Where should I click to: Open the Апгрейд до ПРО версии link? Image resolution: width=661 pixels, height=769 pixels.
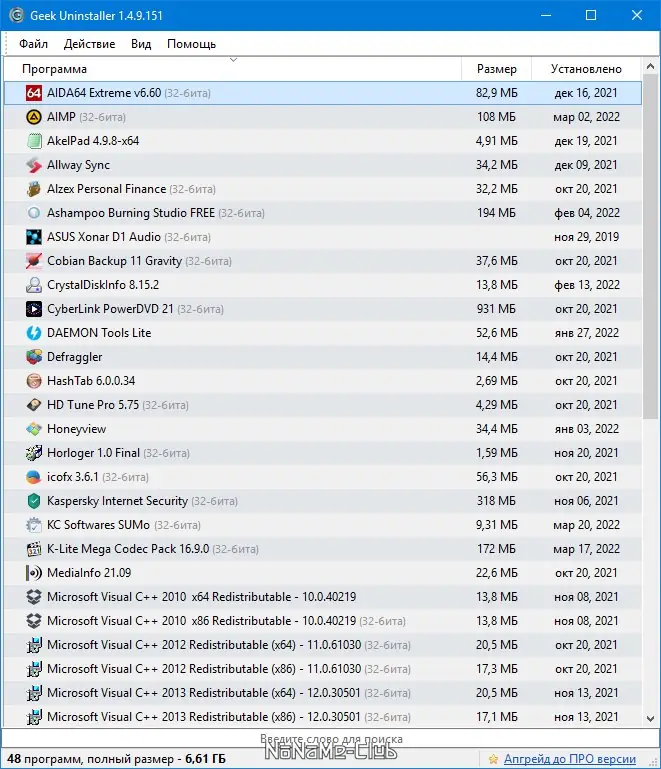(570, 759)
